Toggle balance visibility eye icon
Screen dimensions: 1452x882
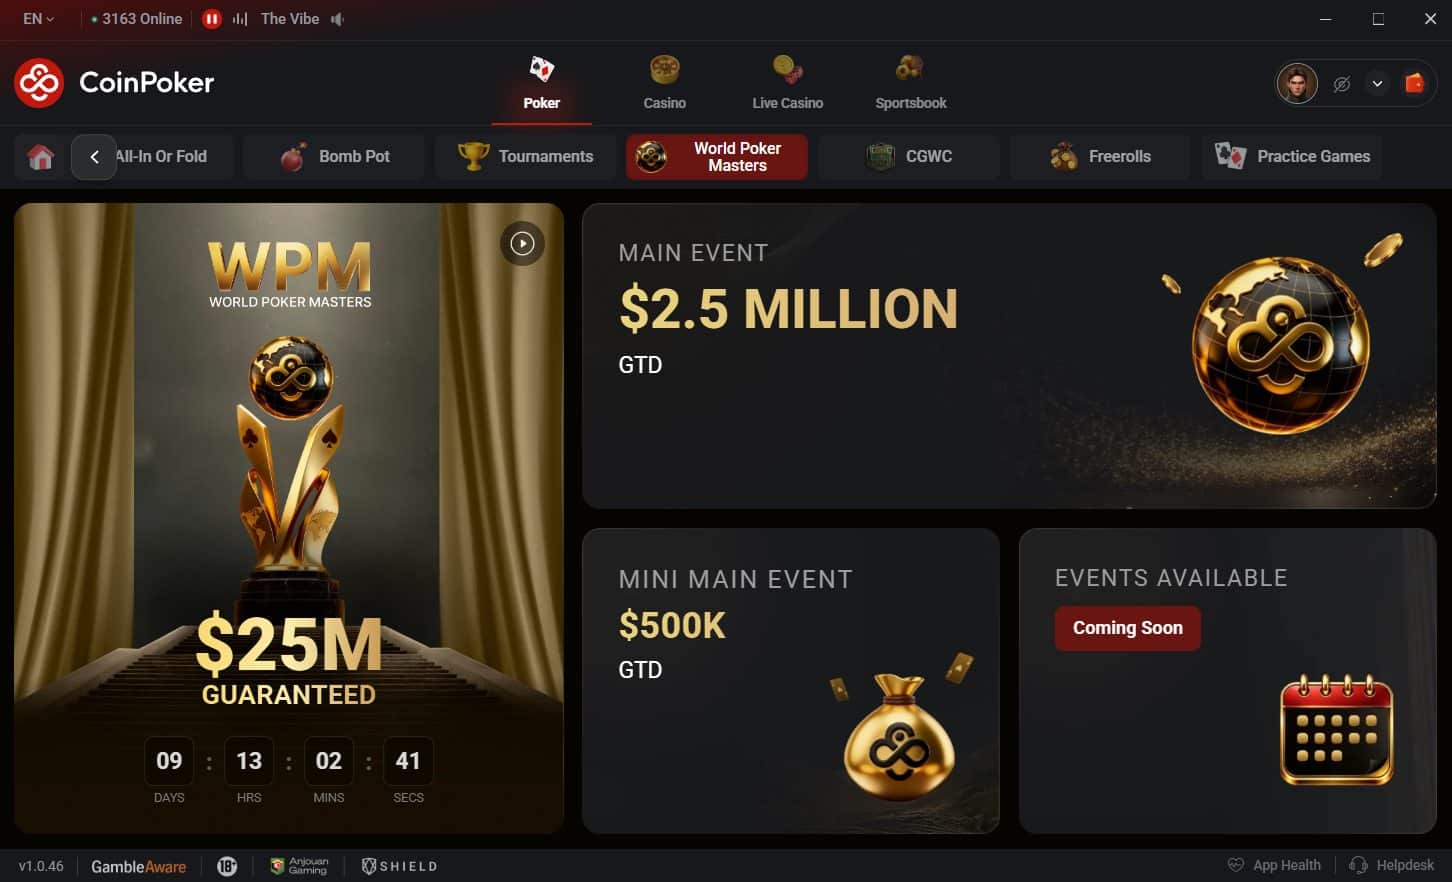coord(1342,84)
